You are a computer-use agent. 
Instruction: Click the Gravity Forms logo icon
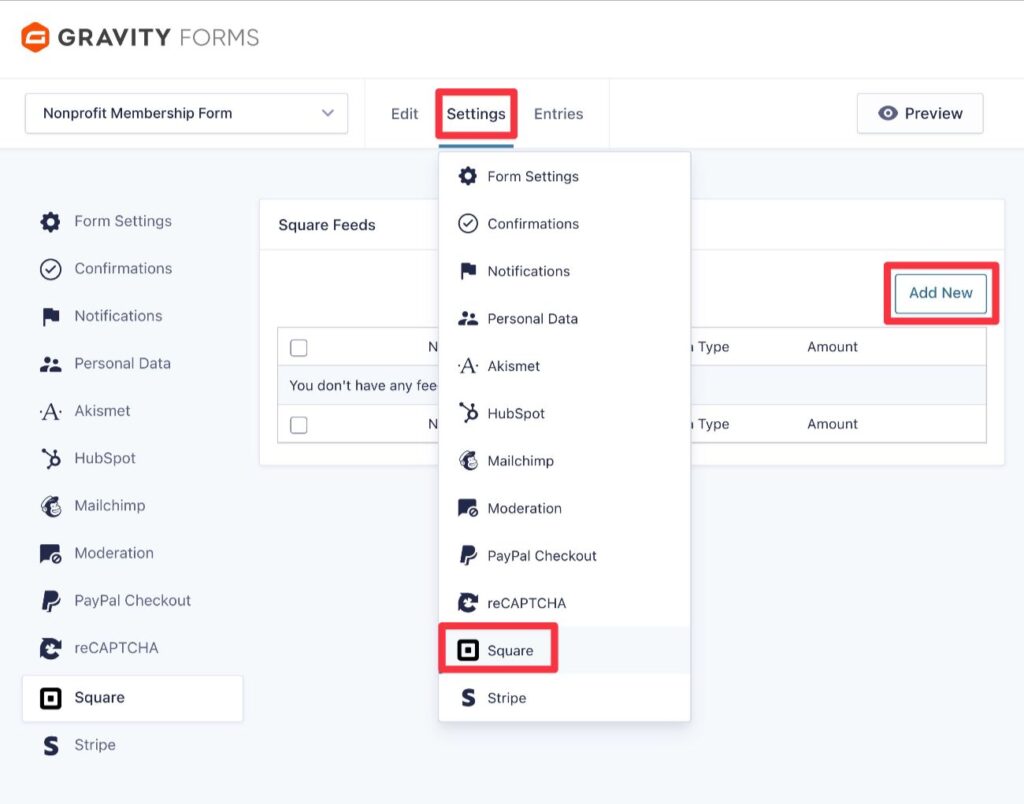[35, 37]
